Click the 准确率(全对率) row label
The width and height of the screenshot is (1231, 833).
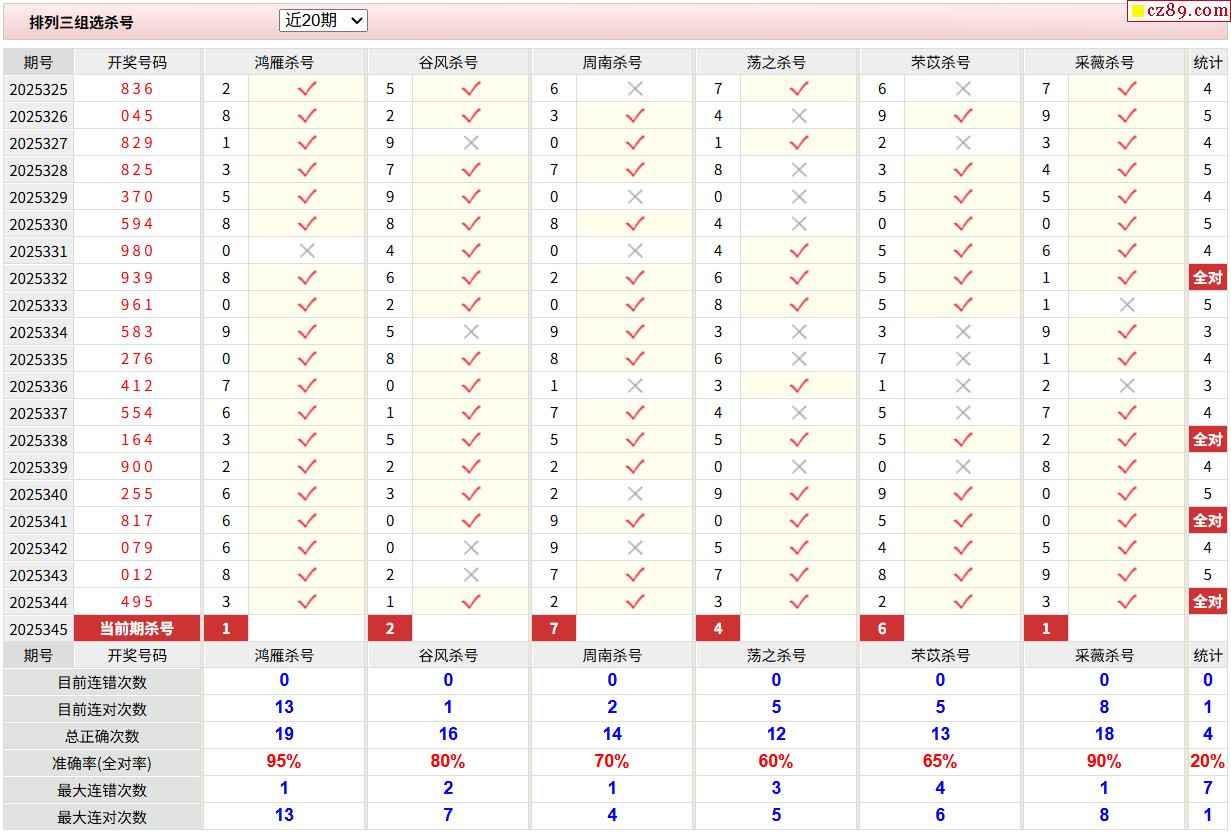pos(102,763)
